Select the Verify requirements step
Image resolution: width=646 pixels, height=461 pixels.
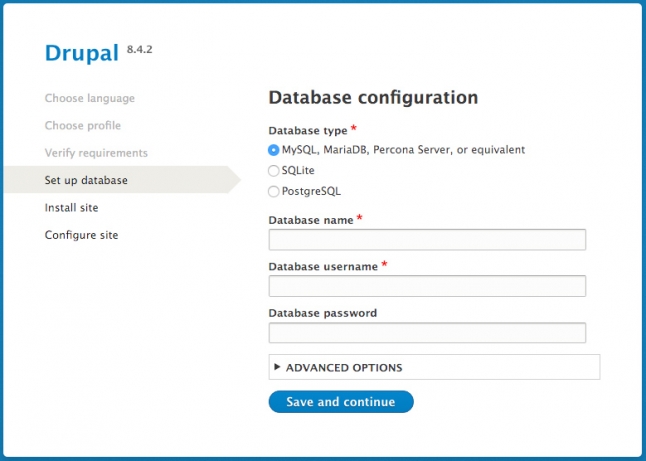pos(96,153)
